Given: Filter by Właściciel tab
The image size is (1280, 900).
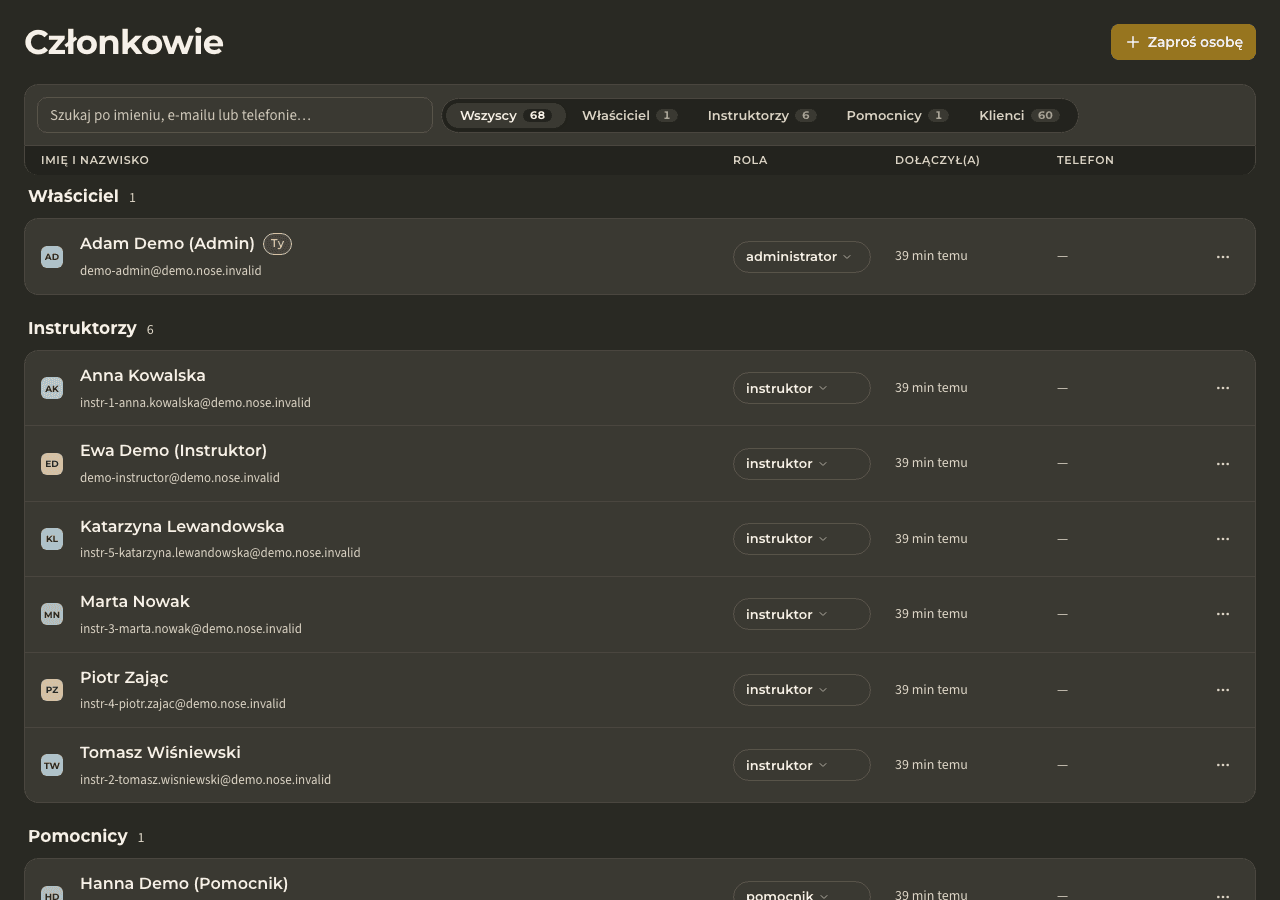Looking at the screenshot, I should click(x=629, y=115).
